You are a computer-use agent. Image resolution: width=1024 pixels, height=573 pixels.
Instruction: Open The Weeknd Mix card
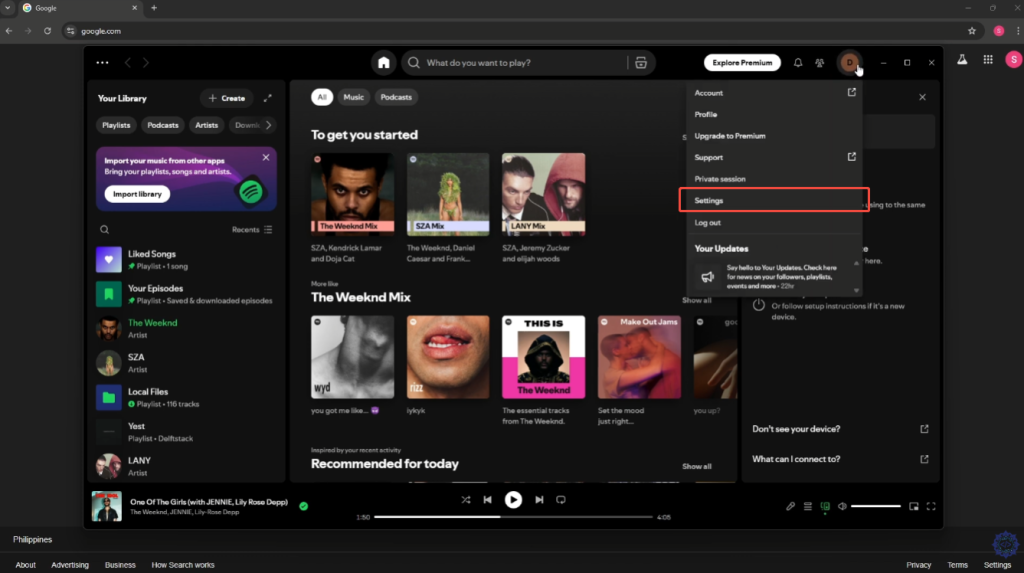353,208
